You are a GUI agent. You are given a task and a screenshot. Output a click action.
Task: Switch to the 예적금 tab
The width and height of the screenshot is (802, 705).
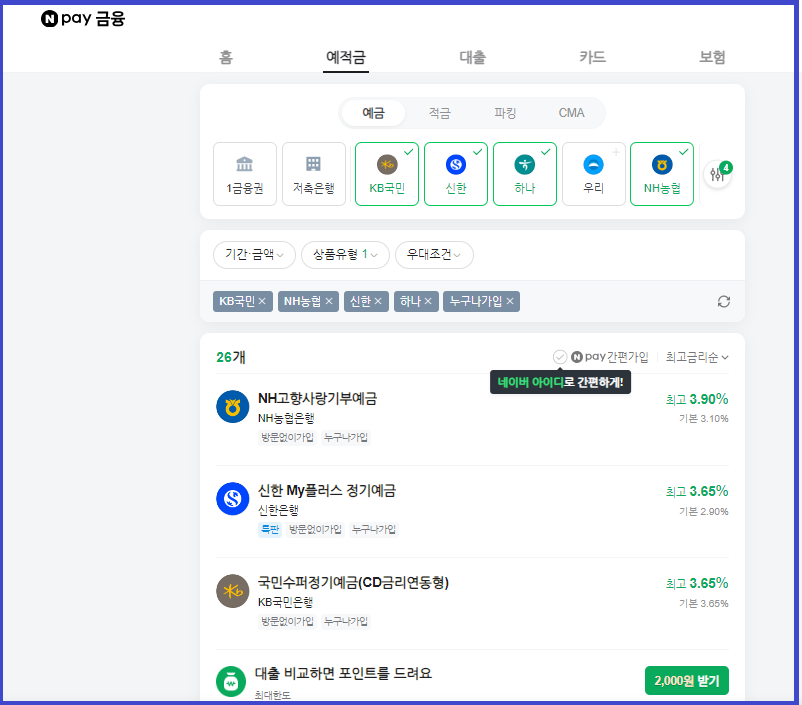pyautogui.click(x=346, y=57)
